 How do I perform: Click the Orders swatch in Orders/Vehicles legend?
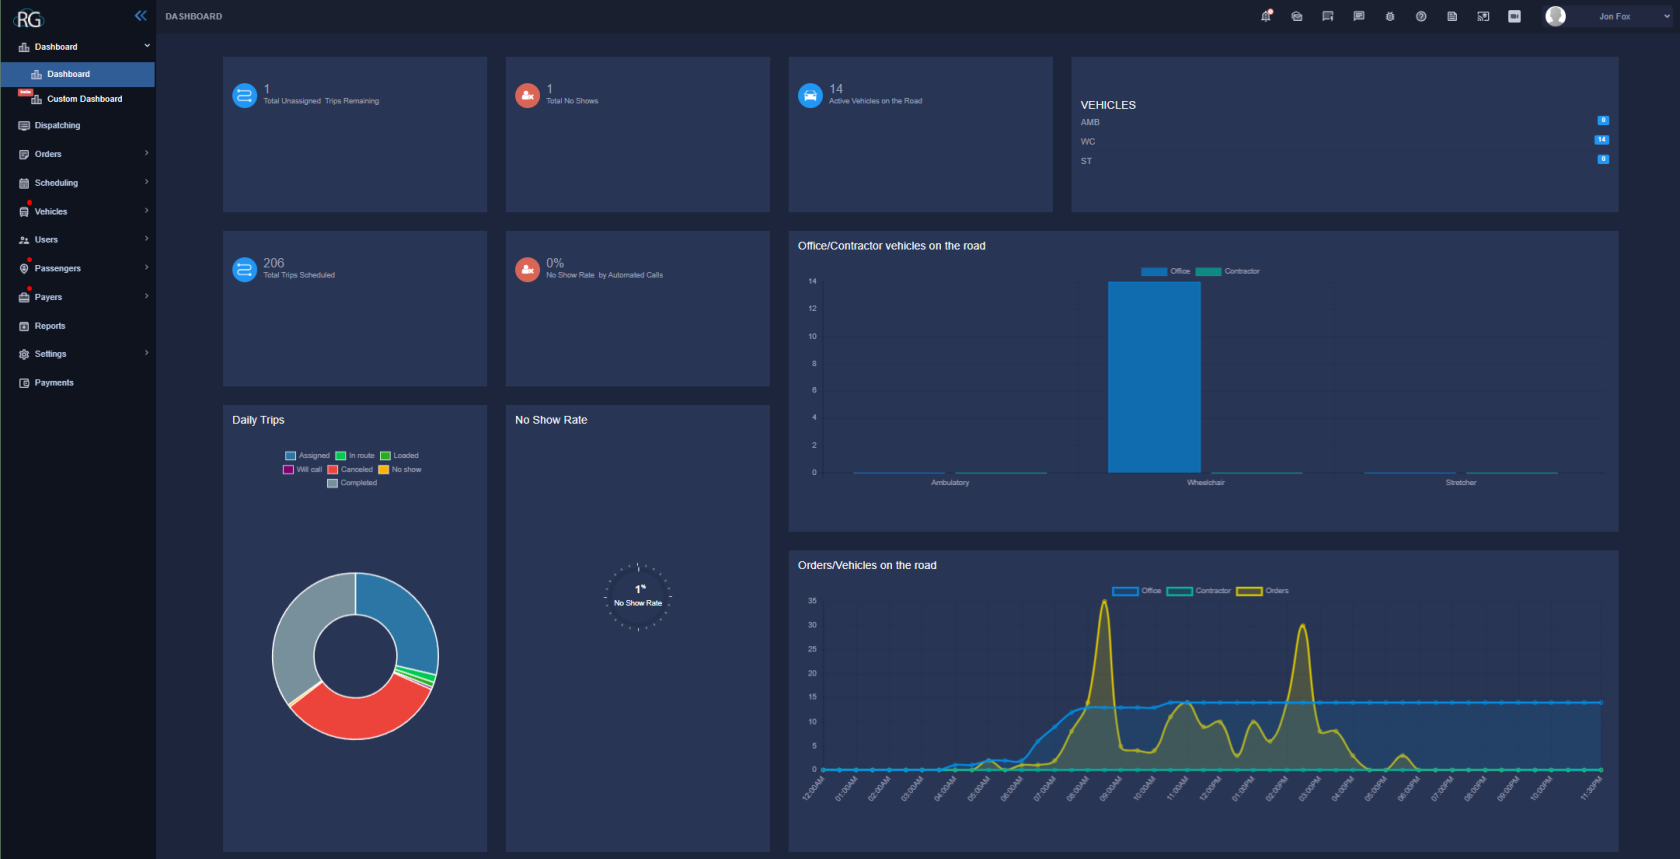[x=1249, y=591]
